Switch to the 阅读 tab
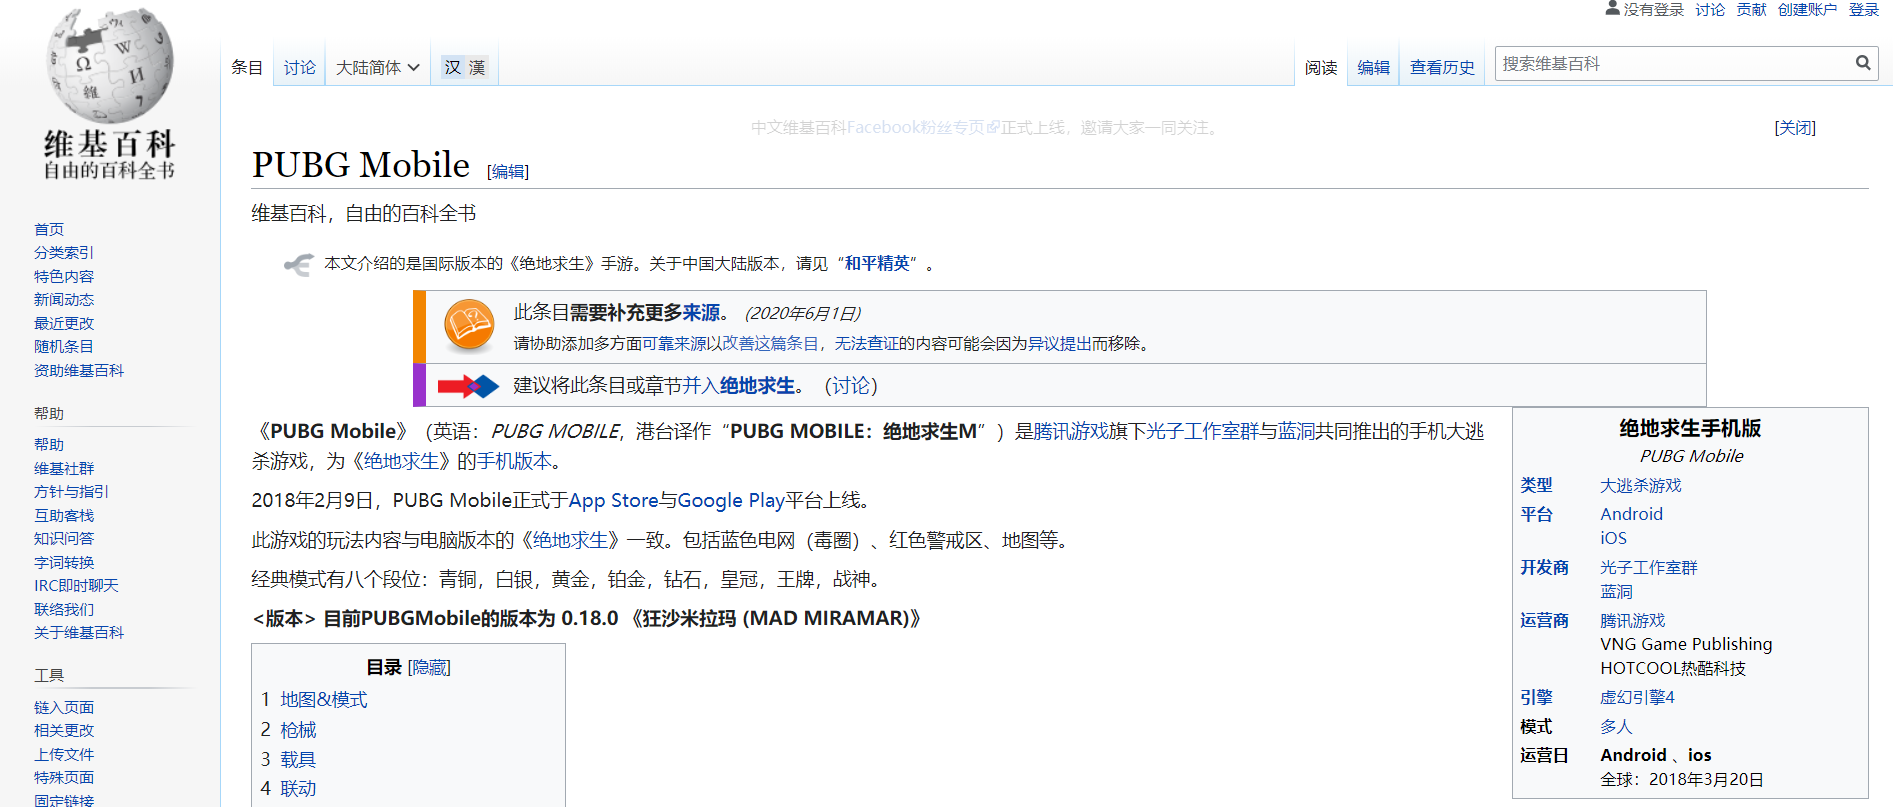 1321,67
